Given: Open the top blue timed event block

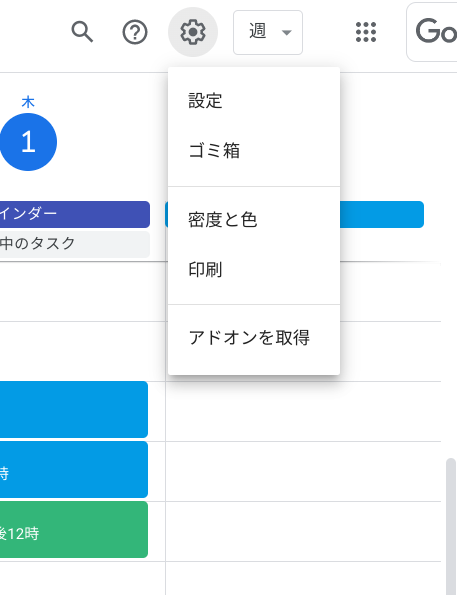Looking at the screenshot, I should [x=74, y=409].
